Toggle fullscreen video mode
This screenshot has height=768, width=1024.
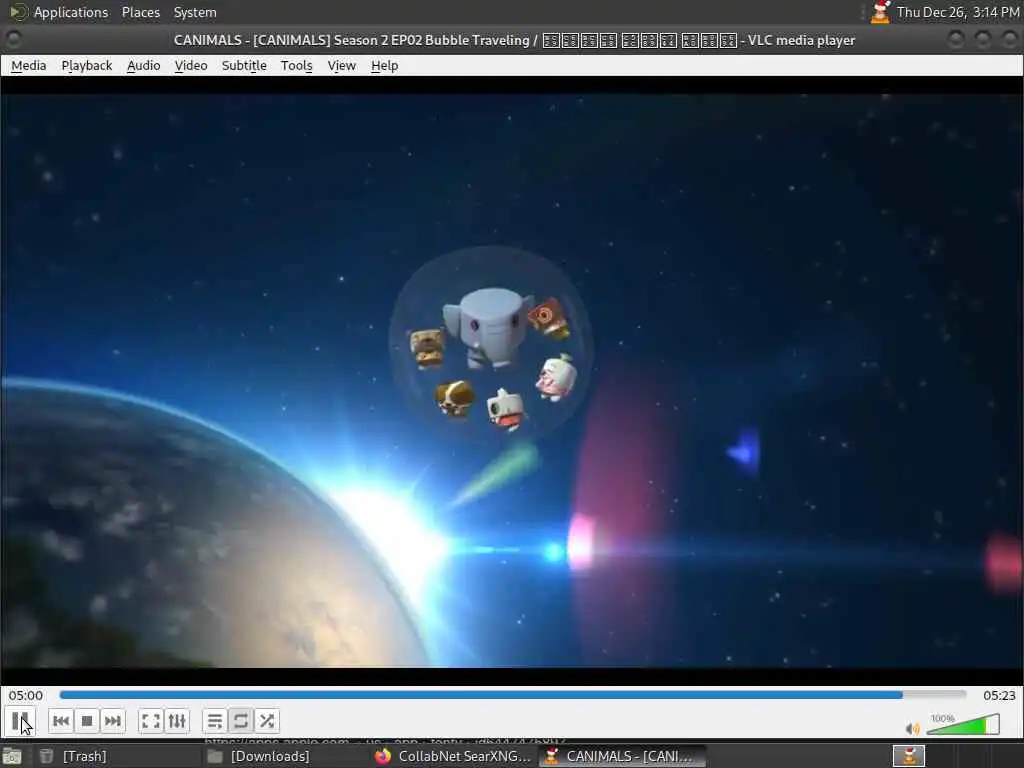tap(151, 721)
